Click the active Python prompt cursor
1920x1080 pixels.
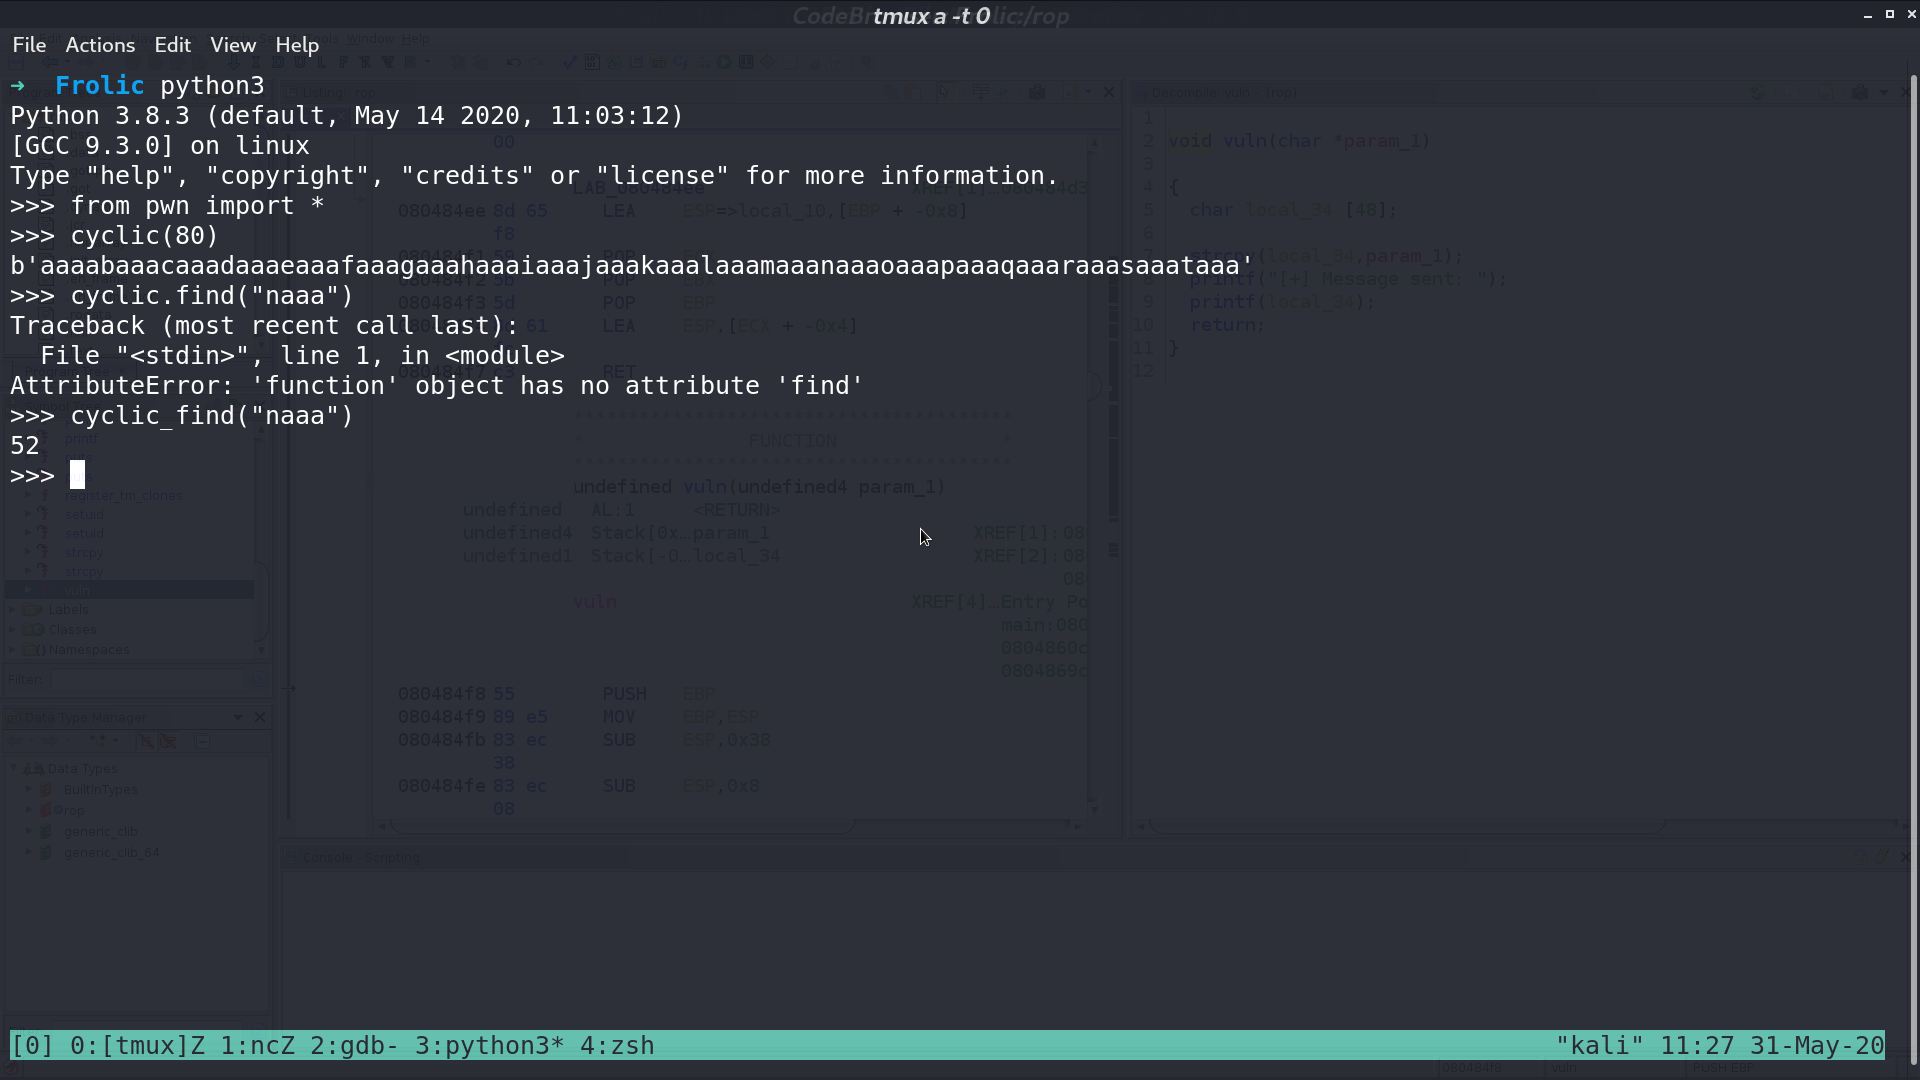point(77,475)
